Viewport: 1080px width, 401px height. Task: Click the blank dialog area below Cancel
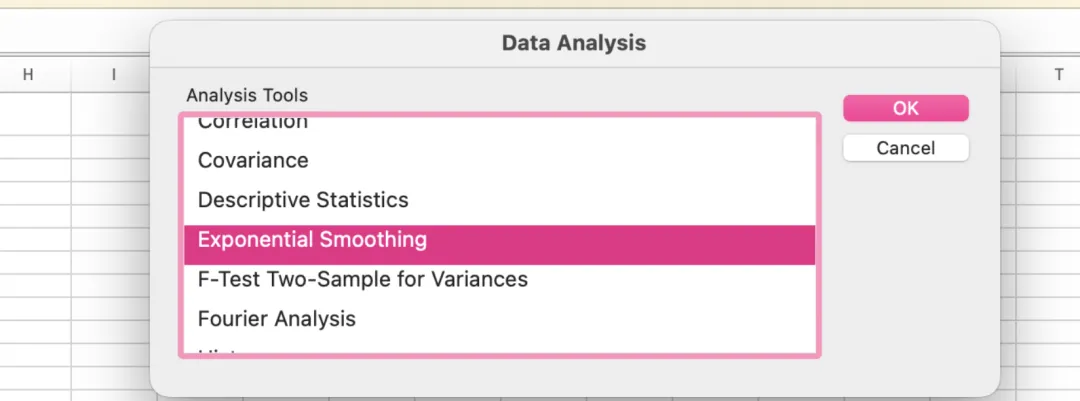[x=905, y=260]
